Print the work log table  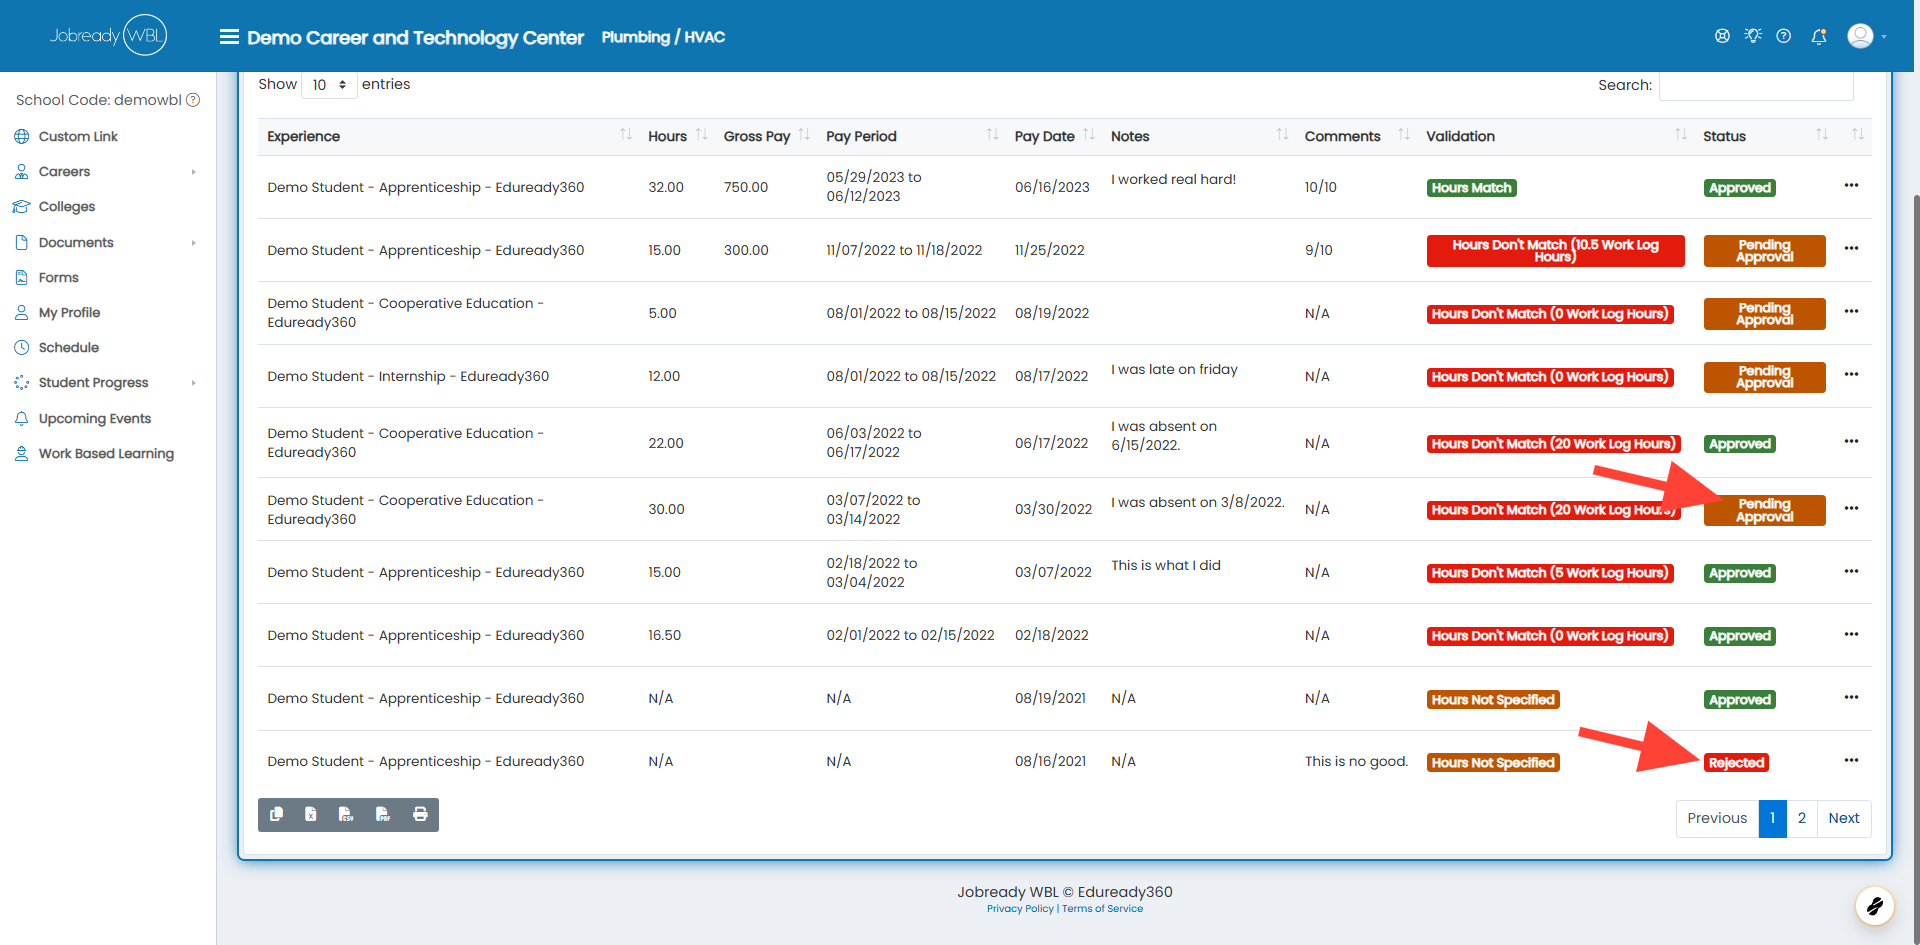pyautogui.click(x=420, y=815)
